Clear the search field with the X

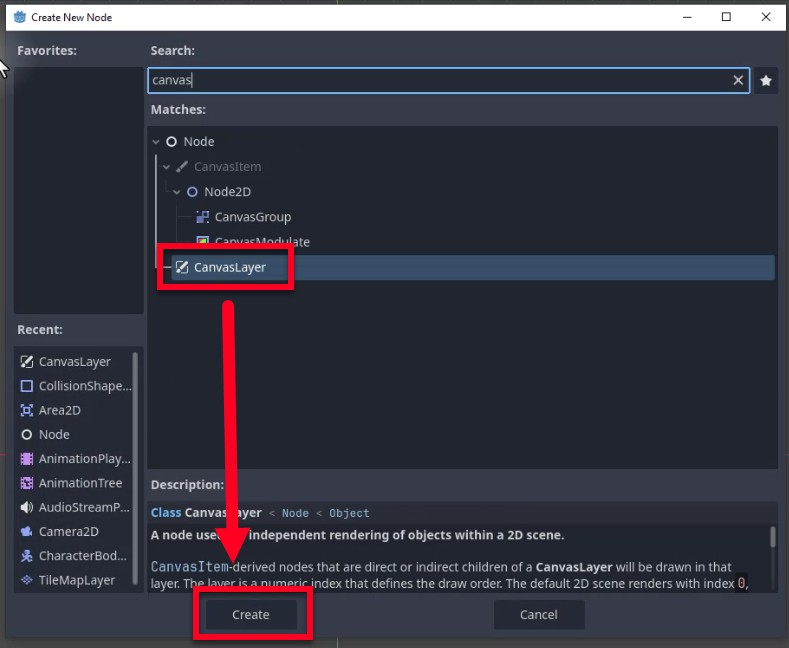click(x=738, y=80)
